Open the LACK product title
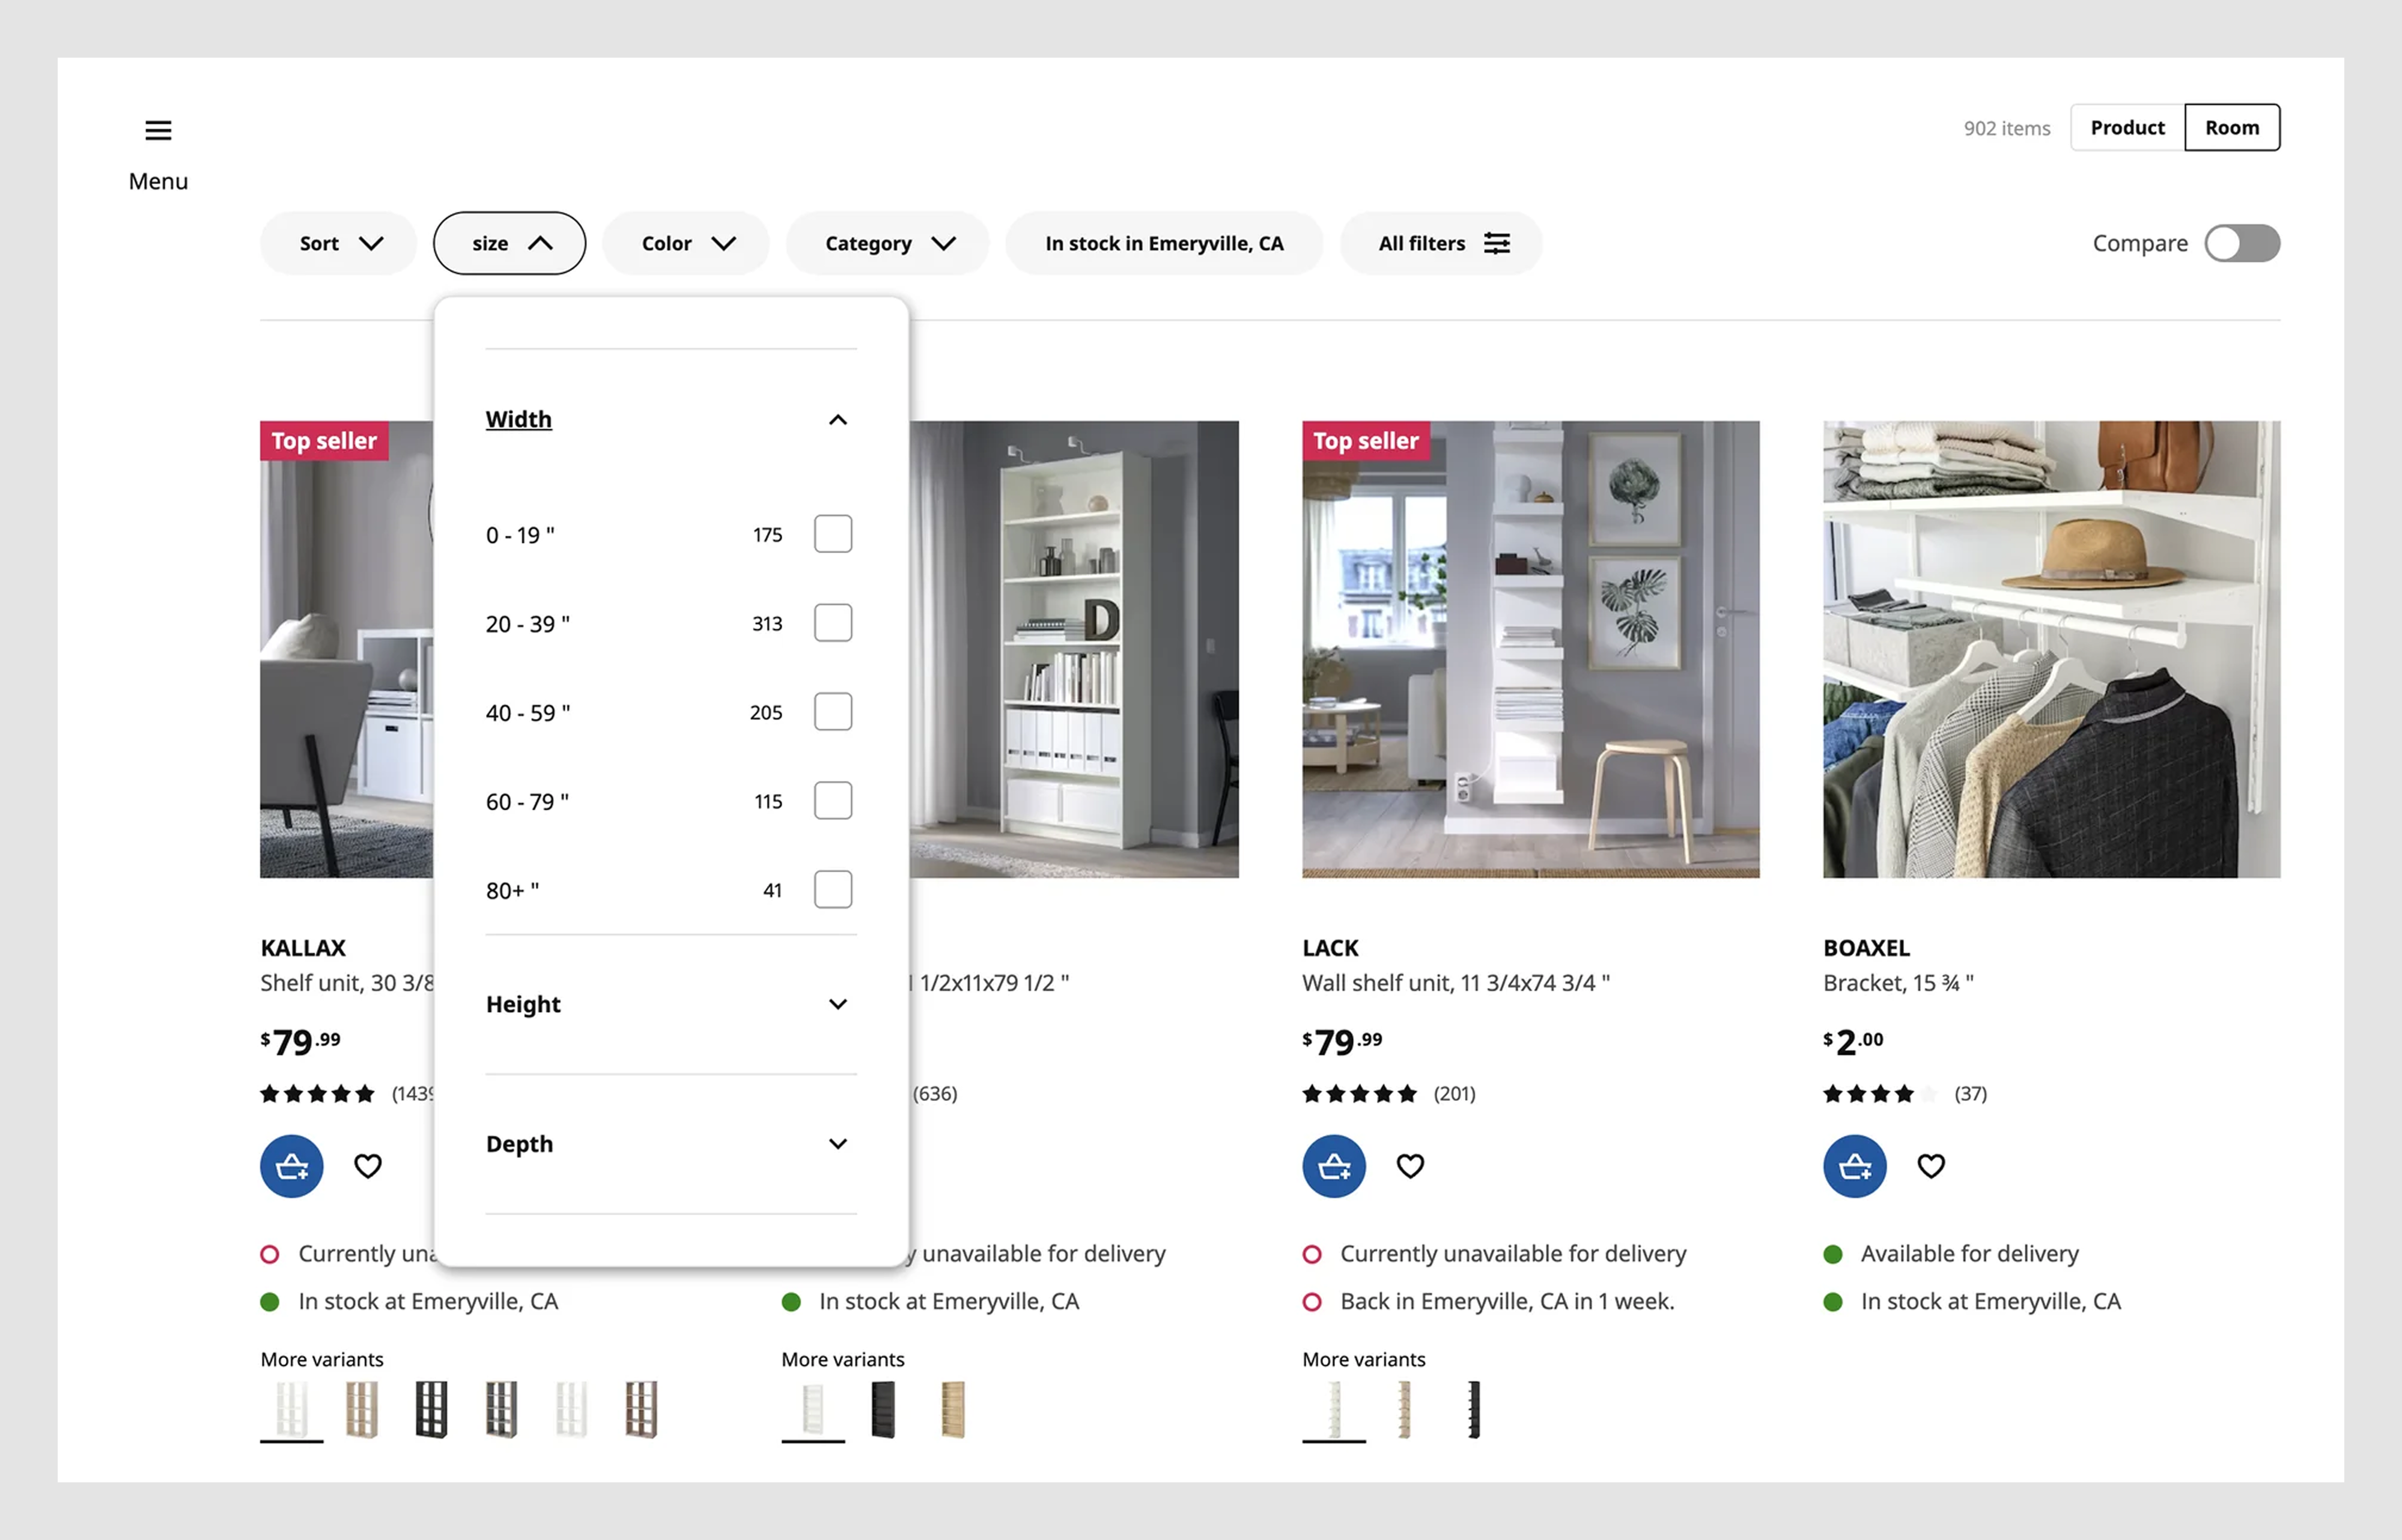Screen dimensions: 2402x1540 pos(1330,947)
